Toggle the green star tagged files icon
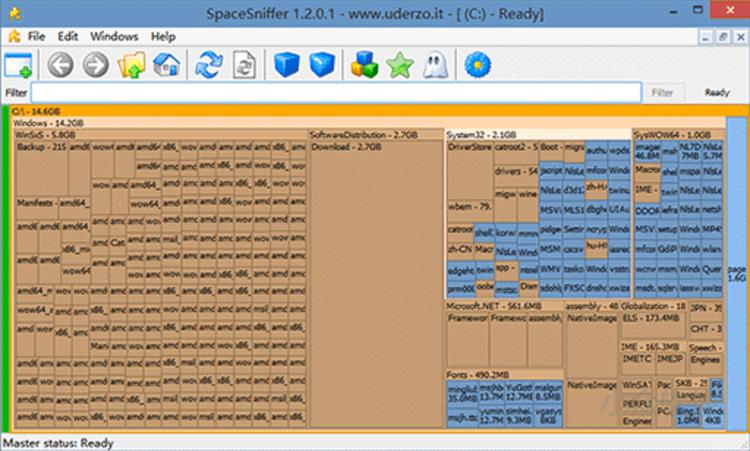The image size is (750, 451). 400,66
